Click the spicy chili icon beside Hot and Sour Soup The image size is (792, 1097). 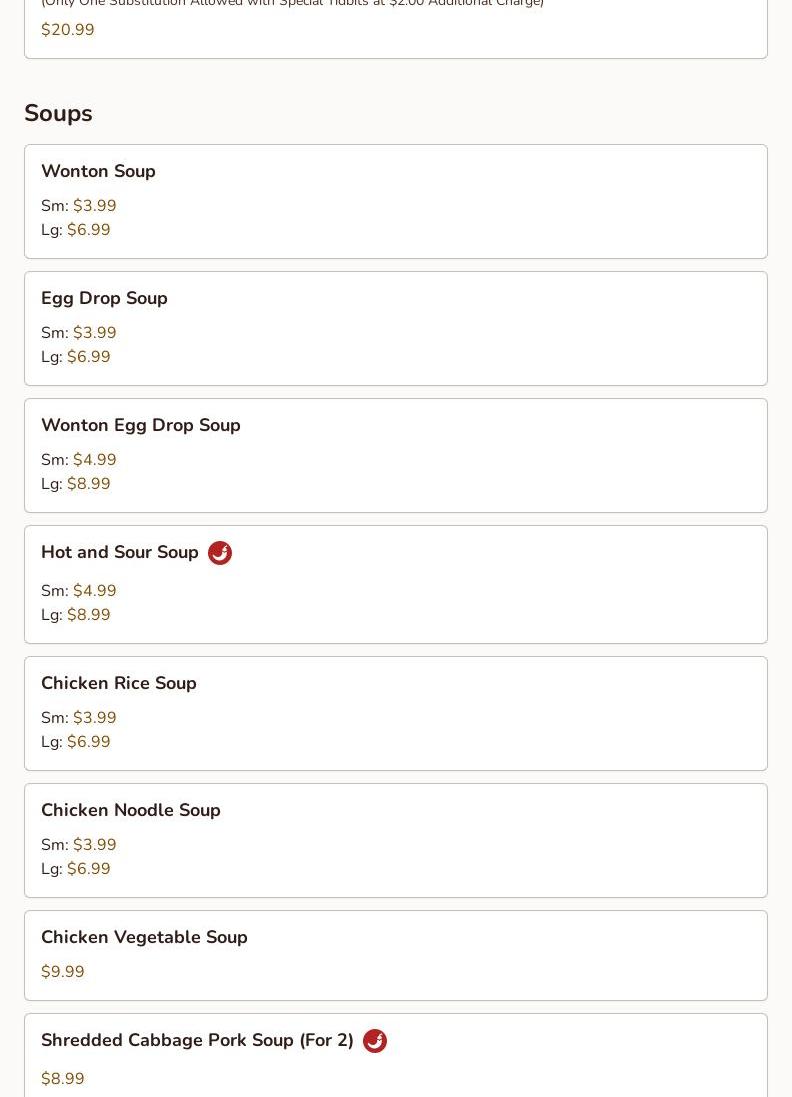(x=220, y=553)
